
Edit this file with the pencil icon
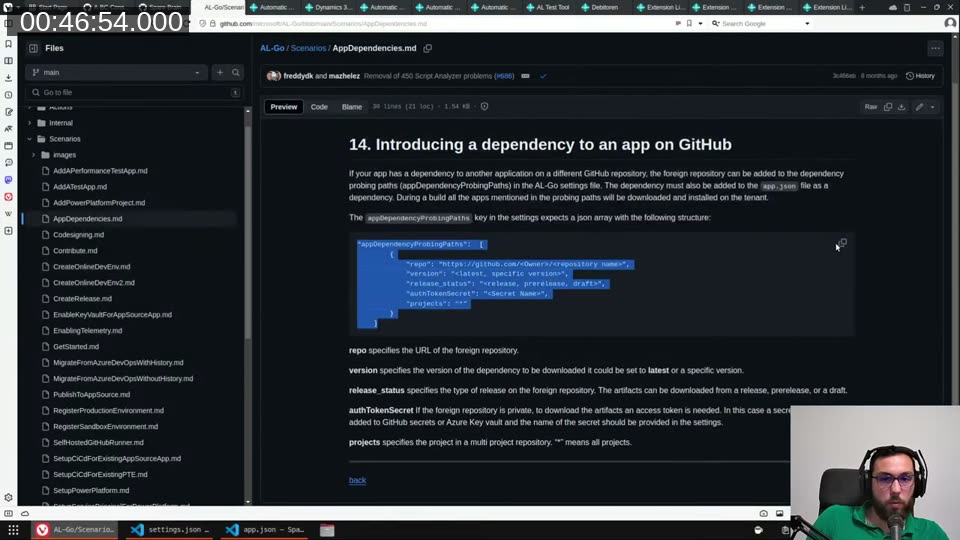(919, 107)
